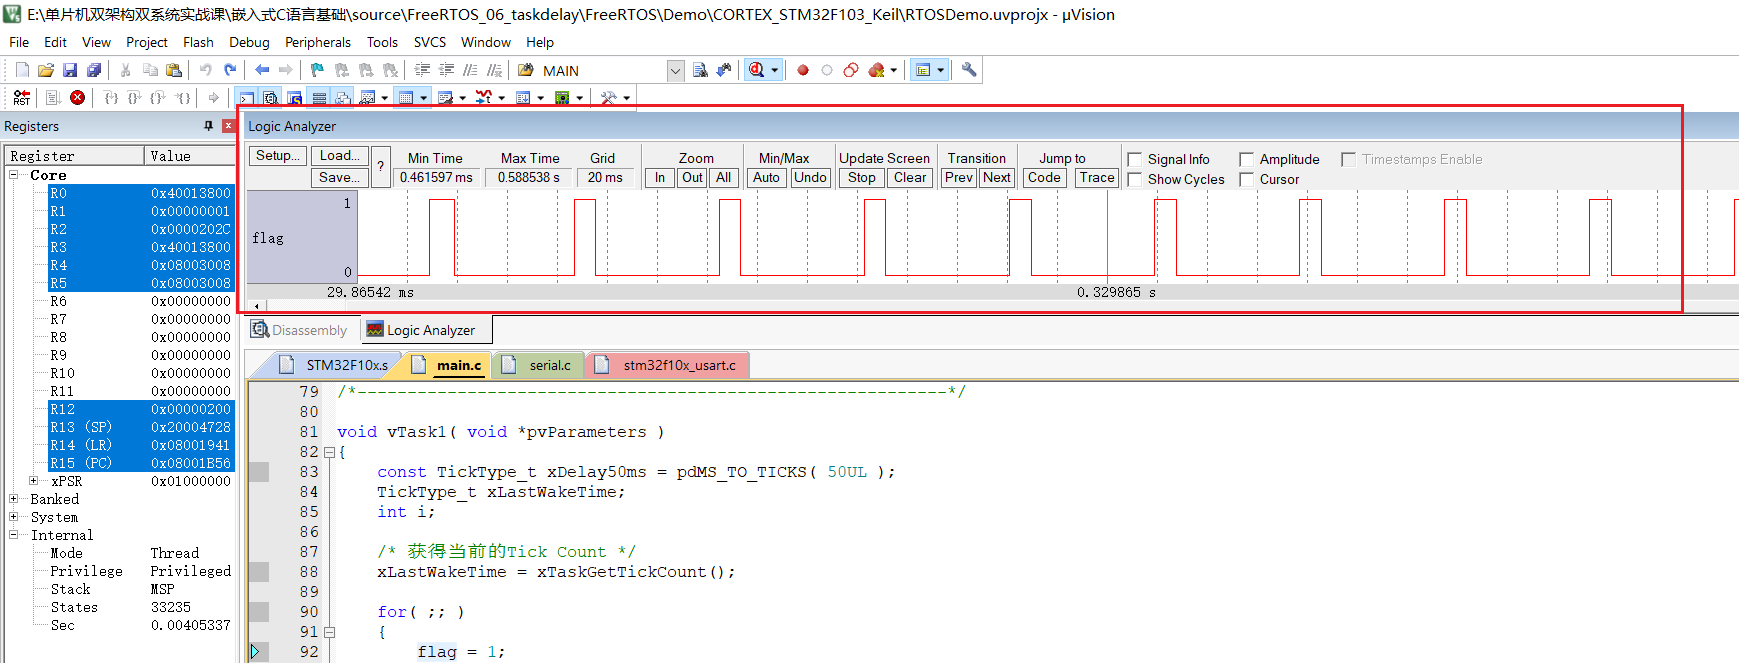Click the Disassembly tab

pos(299,330)
